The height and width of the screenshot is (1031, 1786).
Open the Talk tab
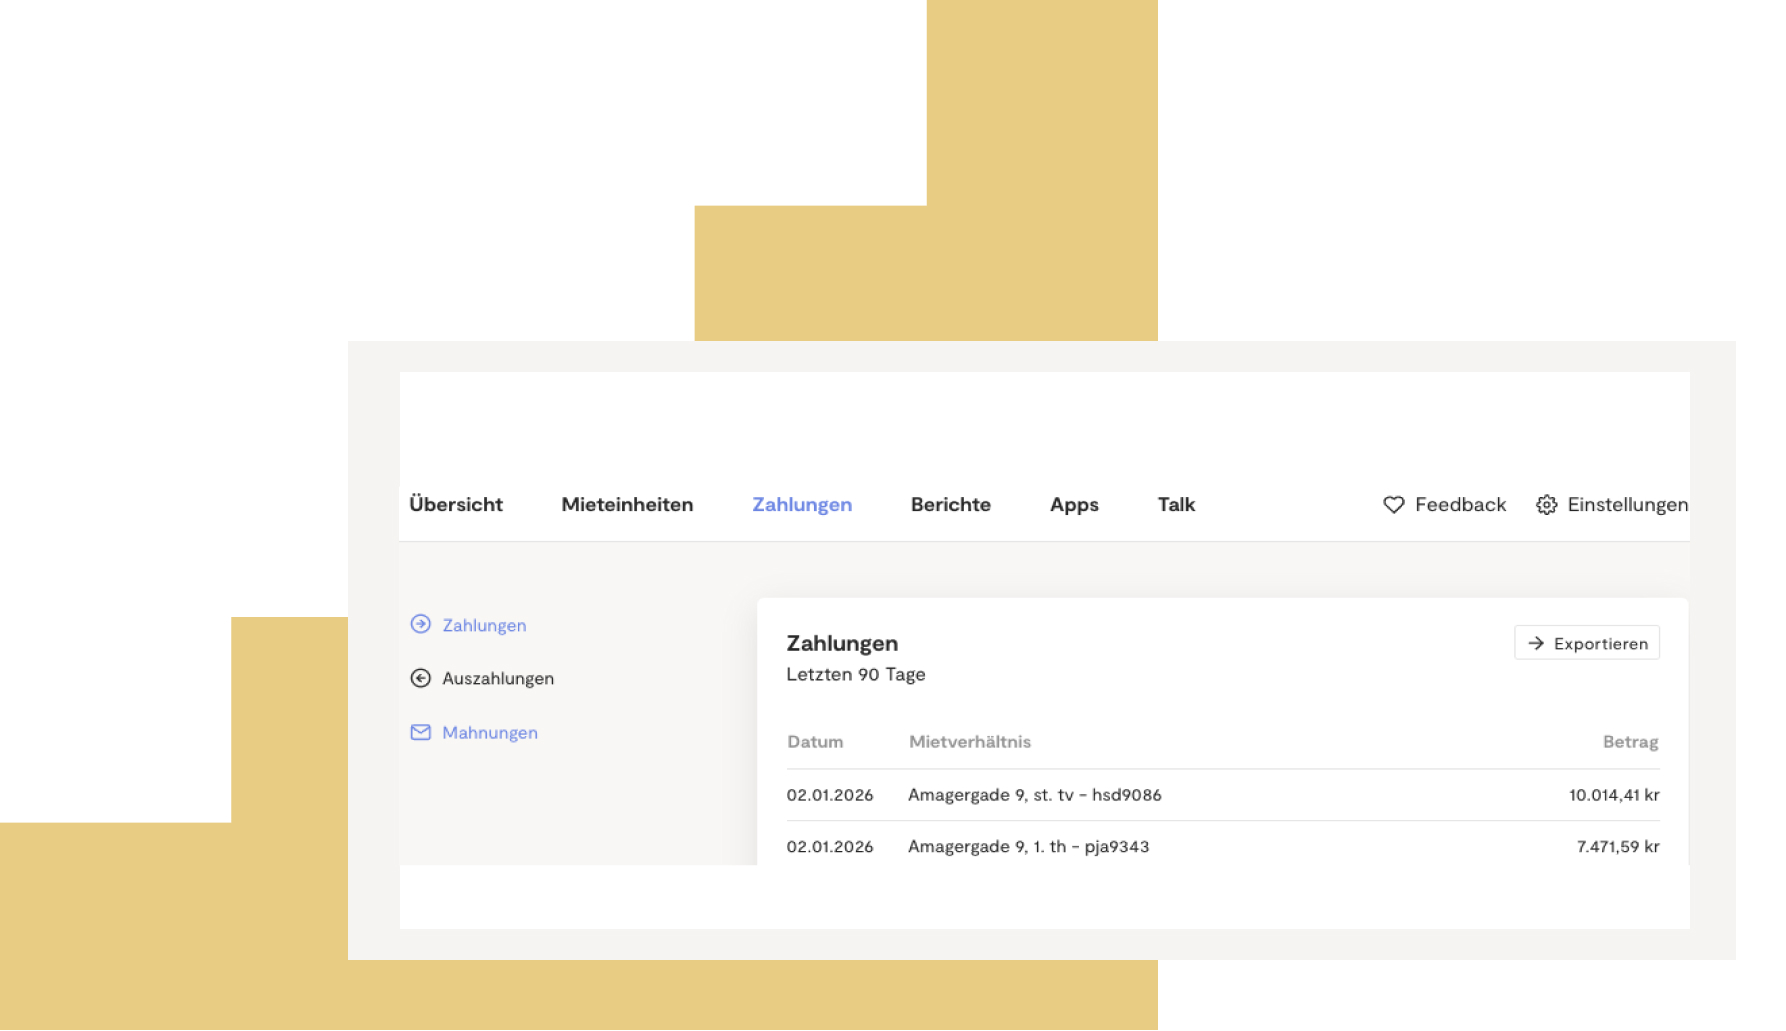click(x=1176, y=505)
